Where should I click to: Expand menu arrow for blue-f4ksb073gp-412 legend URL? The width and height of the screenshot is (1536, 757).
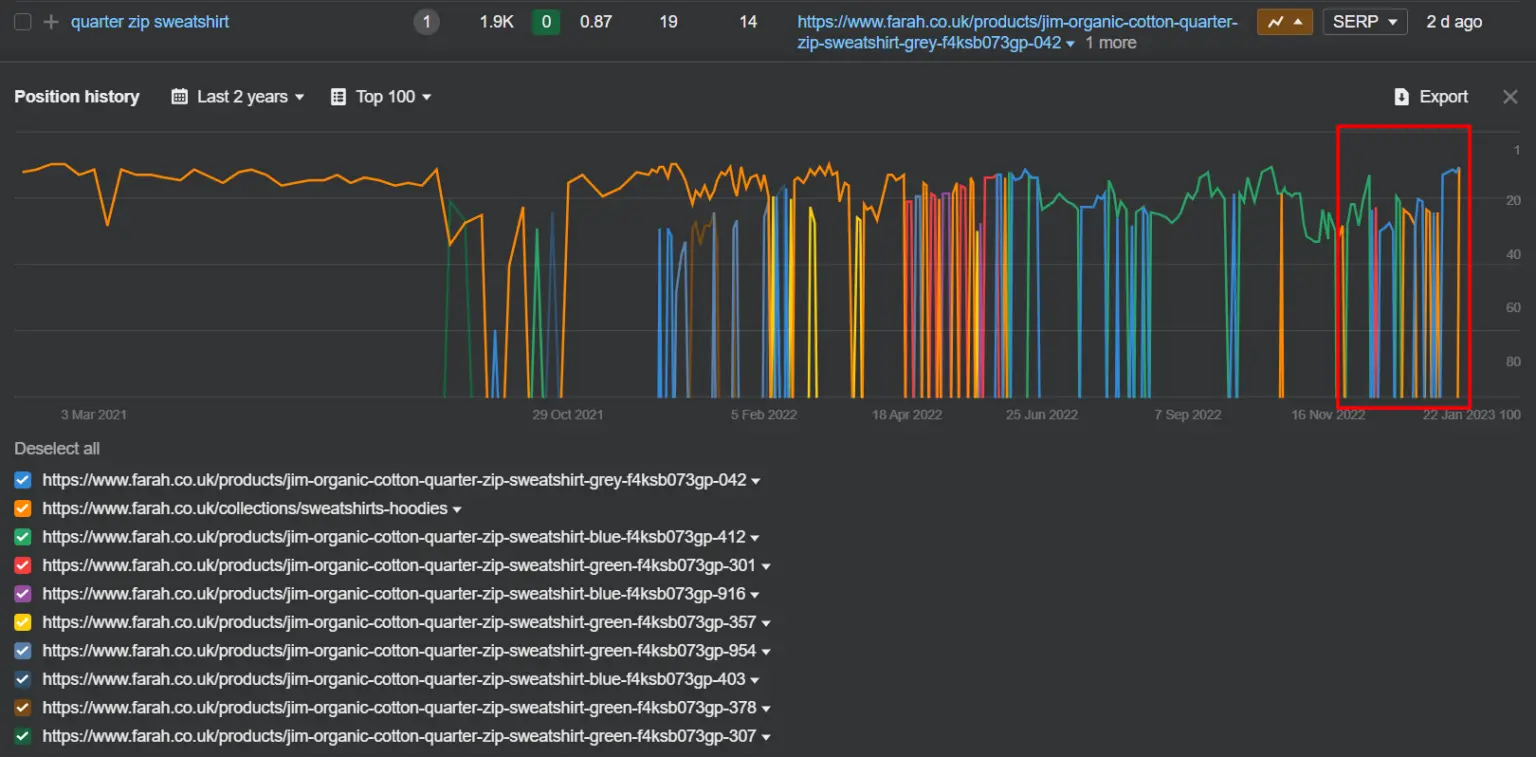pyautogui.click(x=755, y=538)
